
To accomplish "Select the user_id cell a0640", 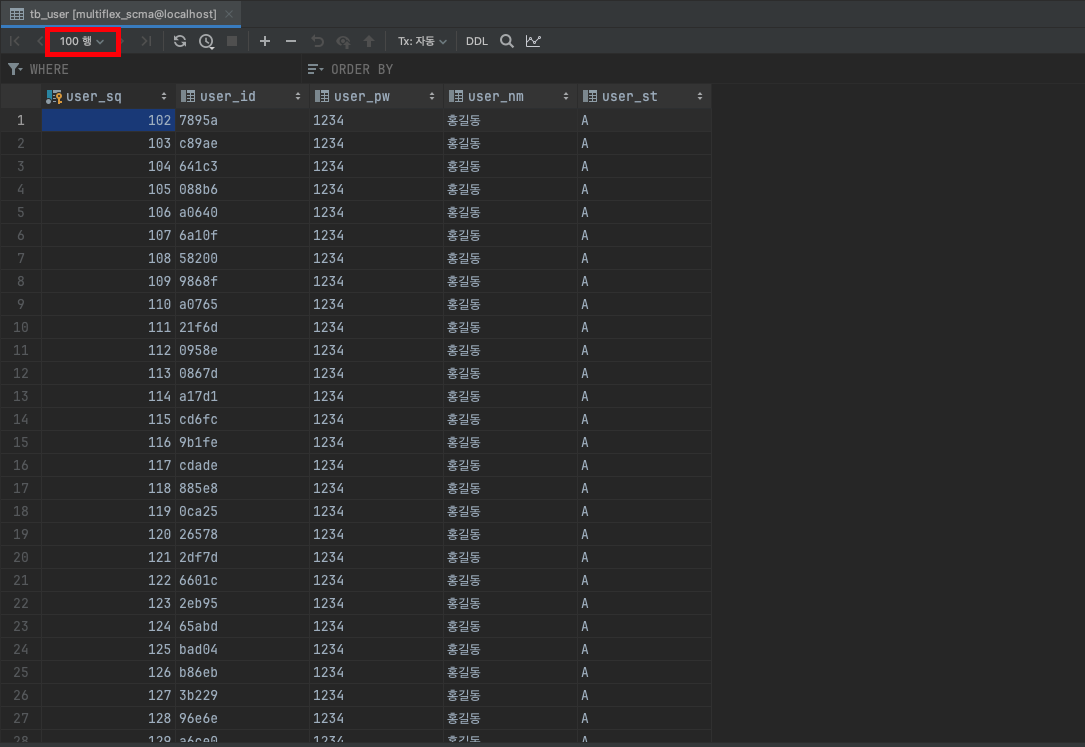I will 242,212.
